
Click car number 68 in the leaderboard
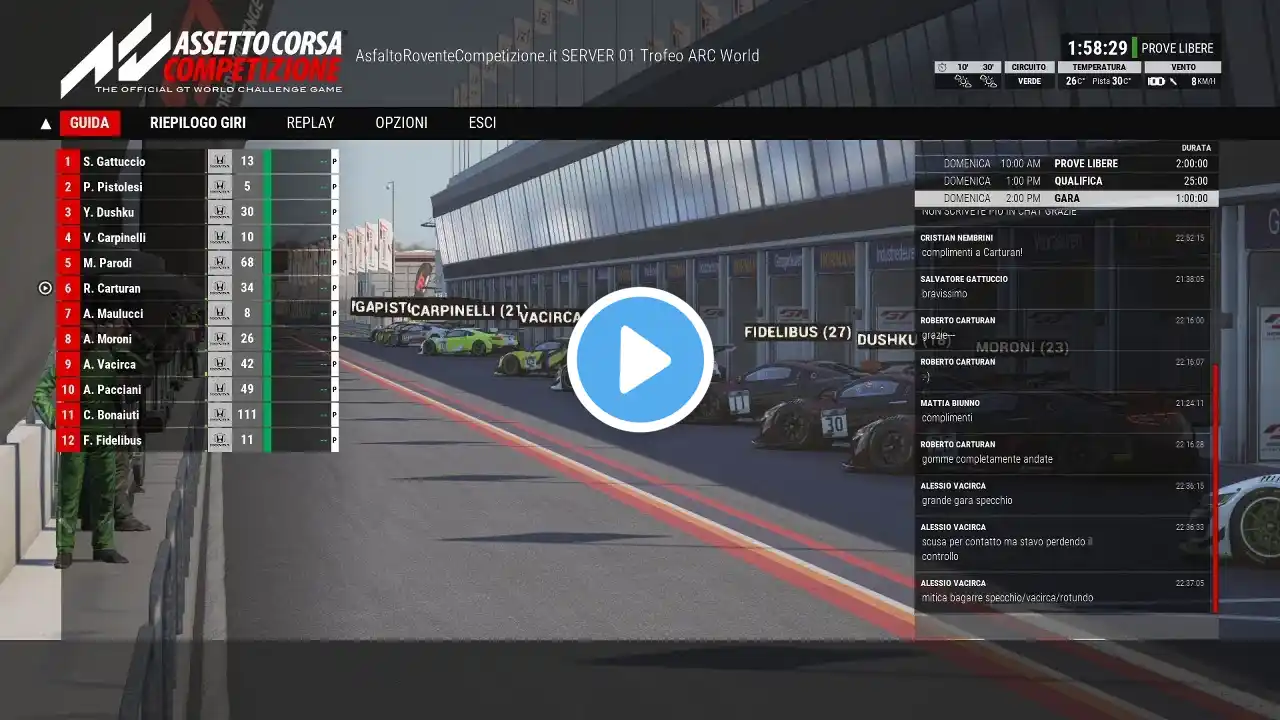(x=247, y=263)
